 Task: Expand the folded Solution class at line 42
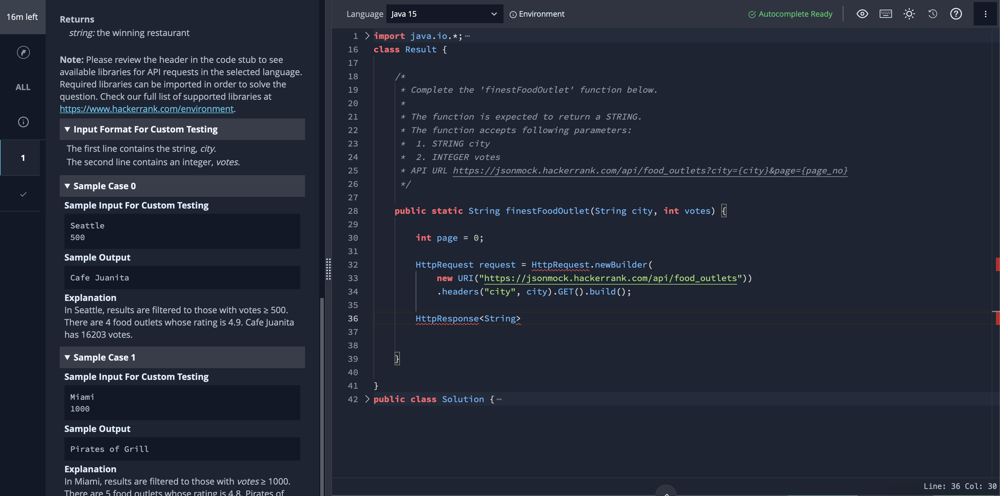[367, 399]
